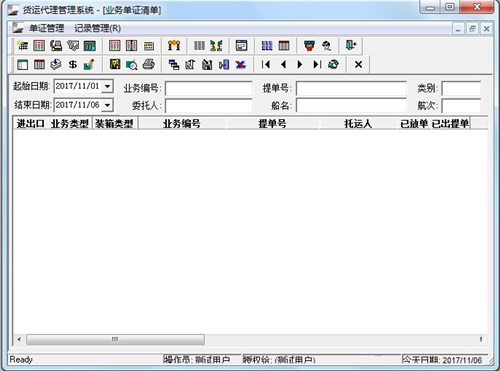Open 起始日期 date dropdown
The height and width of the screenshot is (371, 500).
(x=107, y=86)
